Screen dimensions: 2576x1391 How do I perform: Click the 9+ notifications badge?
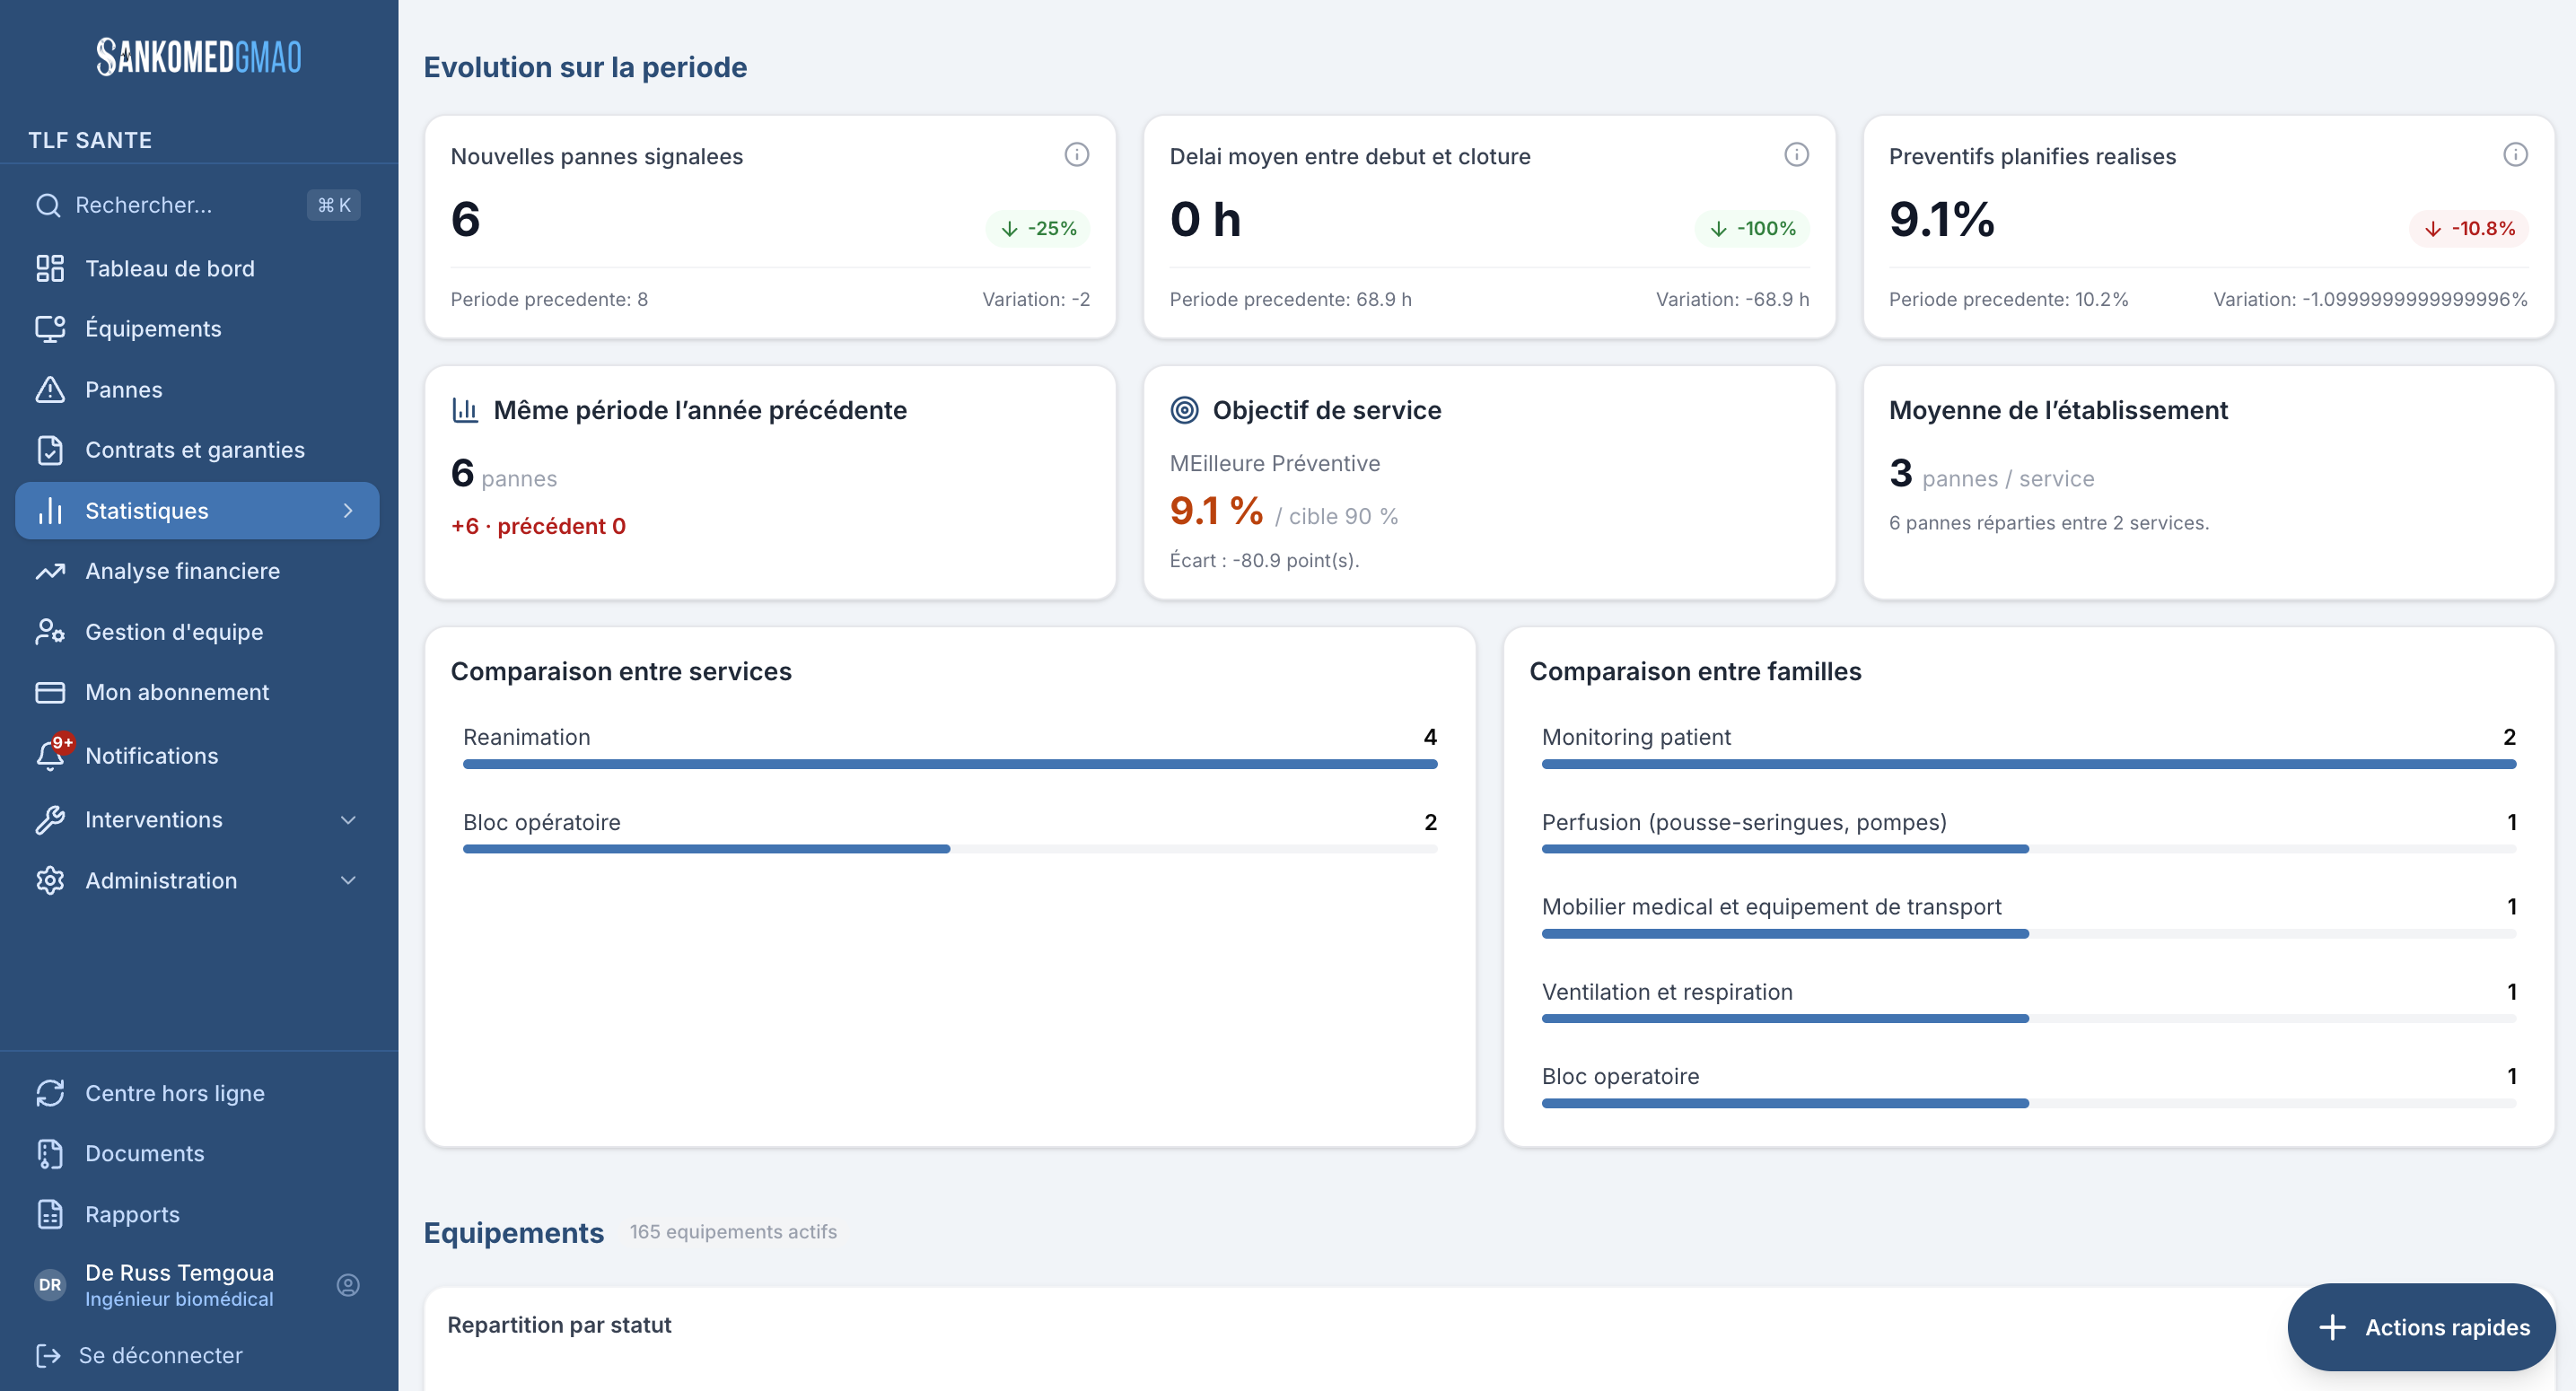pyautogui.click(x=63, y=742)
